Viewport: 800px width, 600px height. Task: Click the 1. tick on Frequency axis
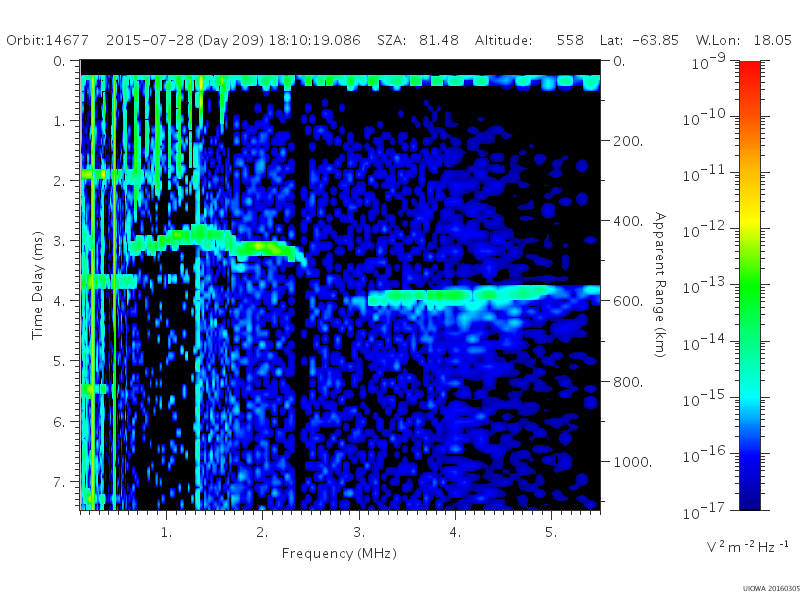pyautogui.click(x=166, y=532)
